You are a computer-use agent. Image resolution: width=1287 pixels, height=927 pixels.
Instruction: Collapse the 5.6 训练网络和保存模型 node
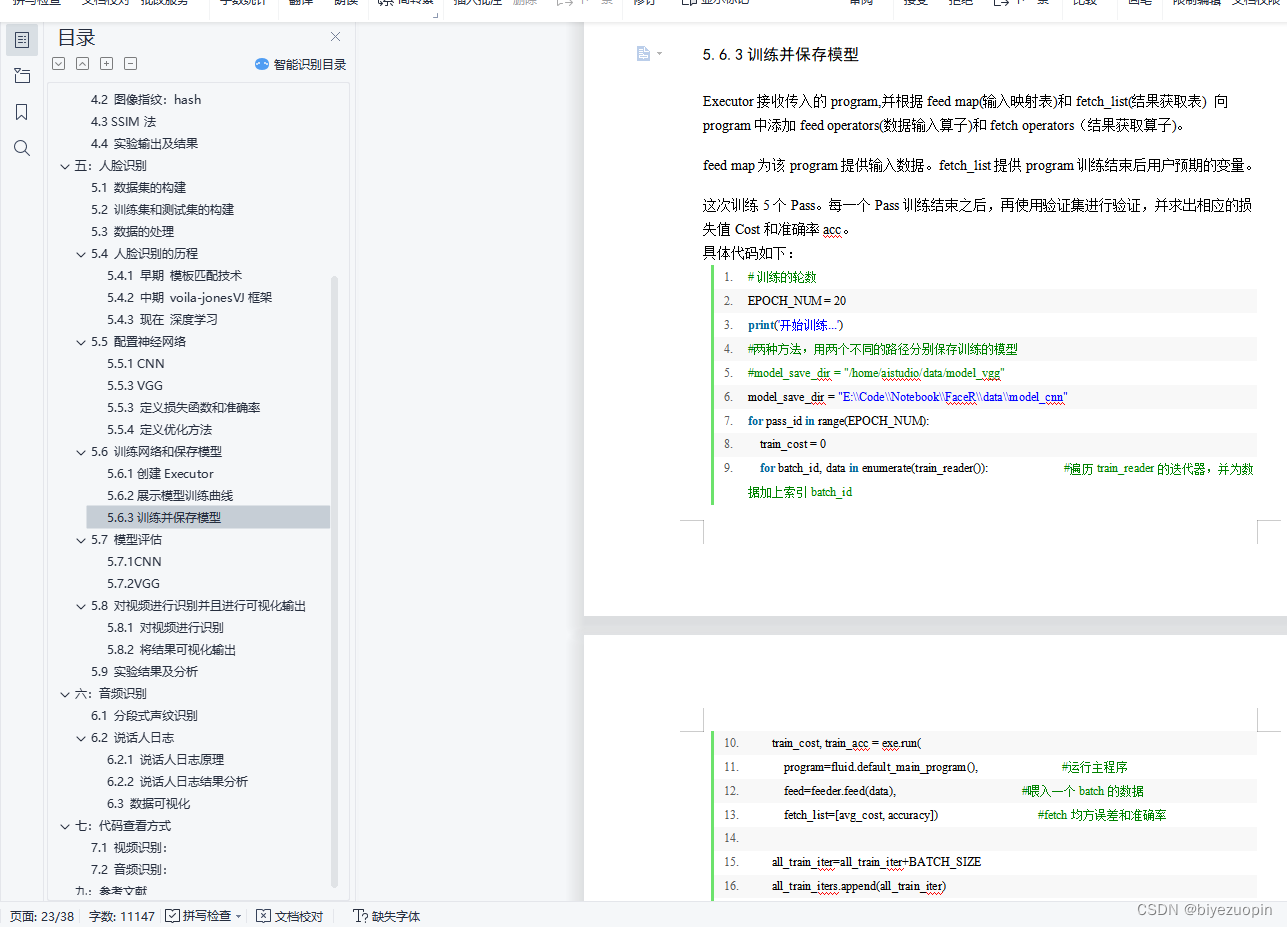[x=81, y=452]
